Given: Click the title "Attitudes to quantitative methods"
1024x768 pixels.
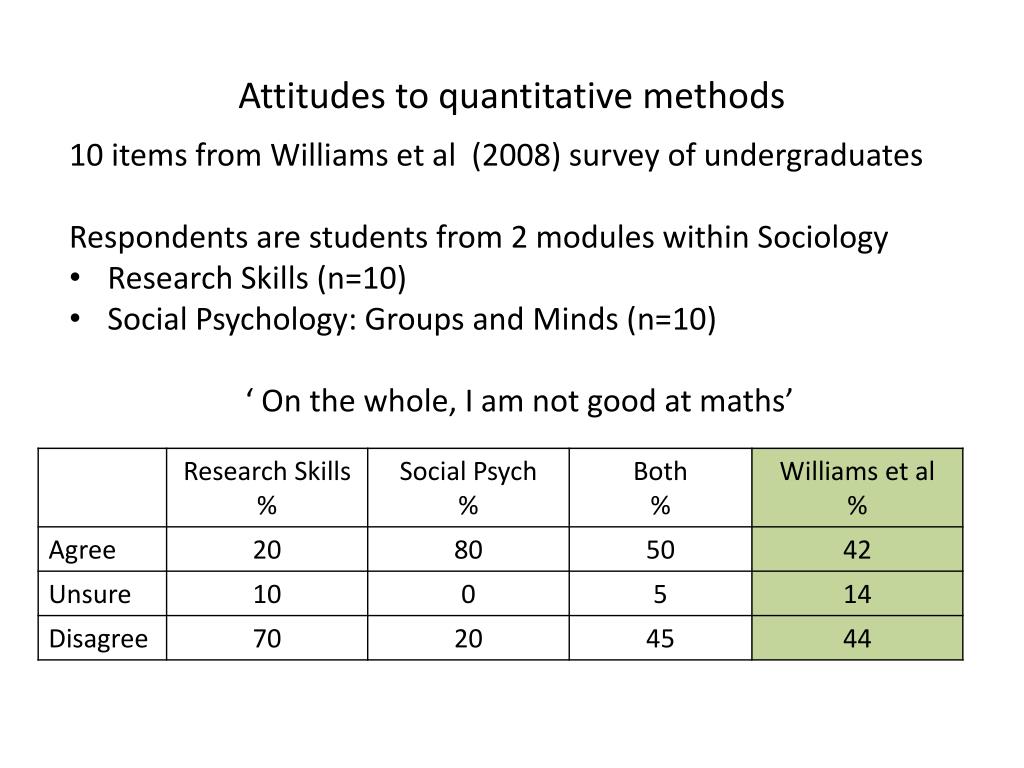Looking at the screenshot, I should [511, 97].
